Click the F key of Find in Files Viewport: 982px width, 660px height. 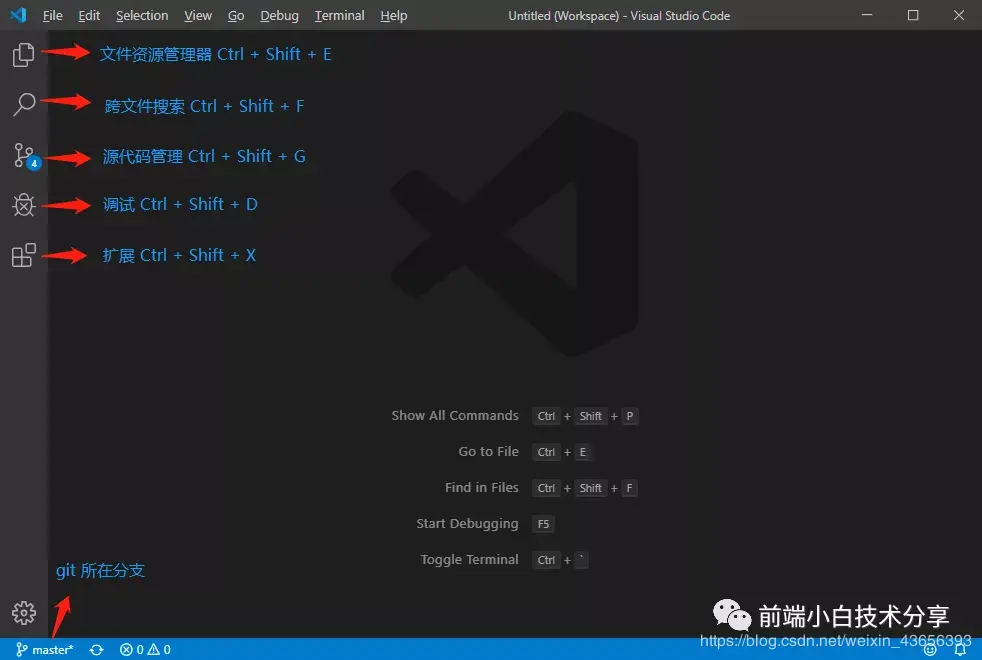tap(629, 488)
